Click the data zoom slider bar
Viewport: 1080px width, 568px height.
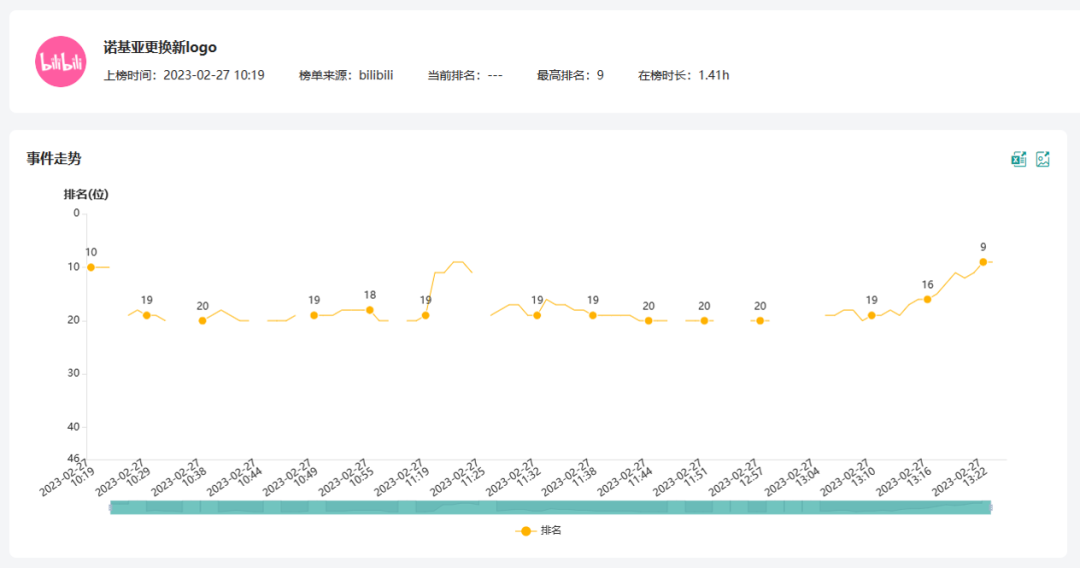coord(550,507)
